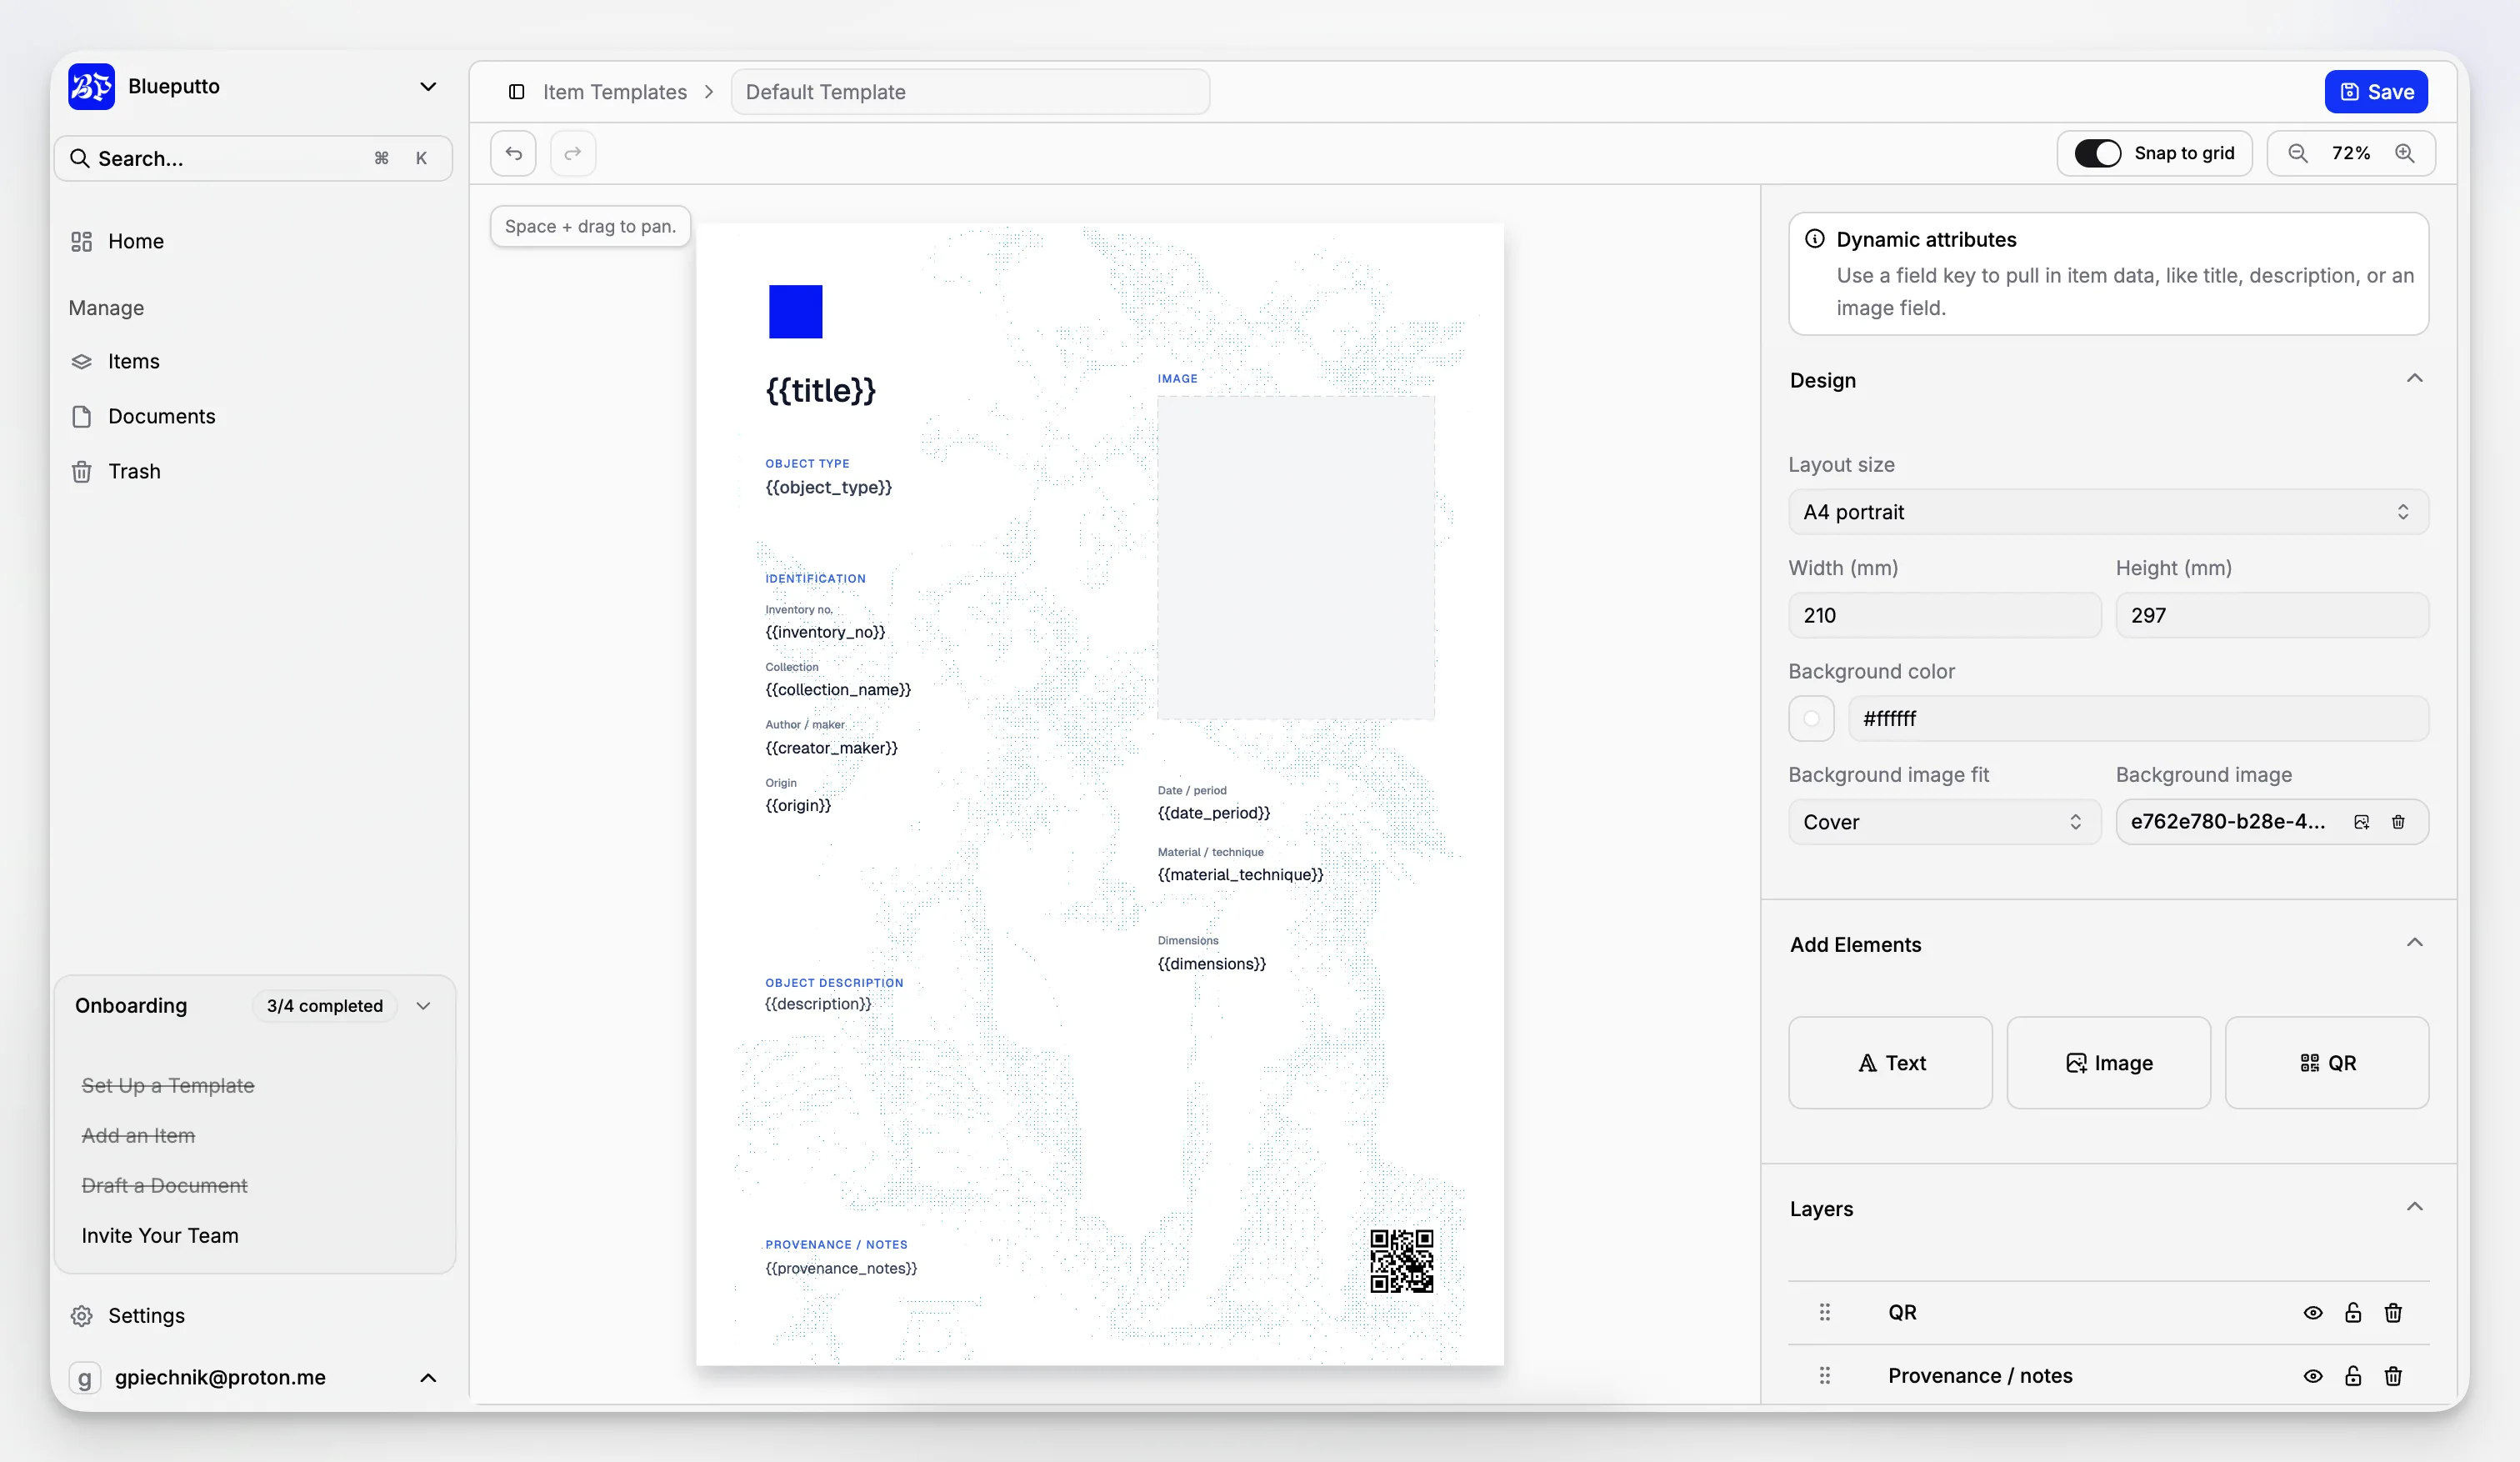
Task: Lock the Provenance / notes layer
Action: click(2352, 1375)
